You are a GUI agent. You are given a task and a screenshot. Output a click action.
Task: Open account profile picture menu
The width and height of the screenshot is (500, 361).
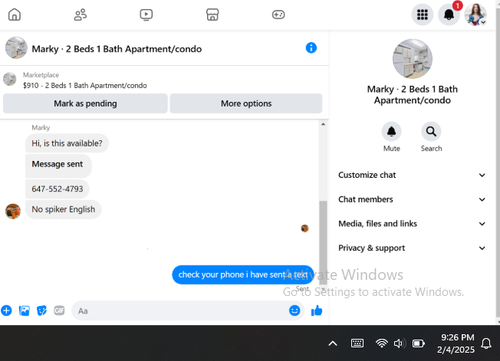coord(476,15)
